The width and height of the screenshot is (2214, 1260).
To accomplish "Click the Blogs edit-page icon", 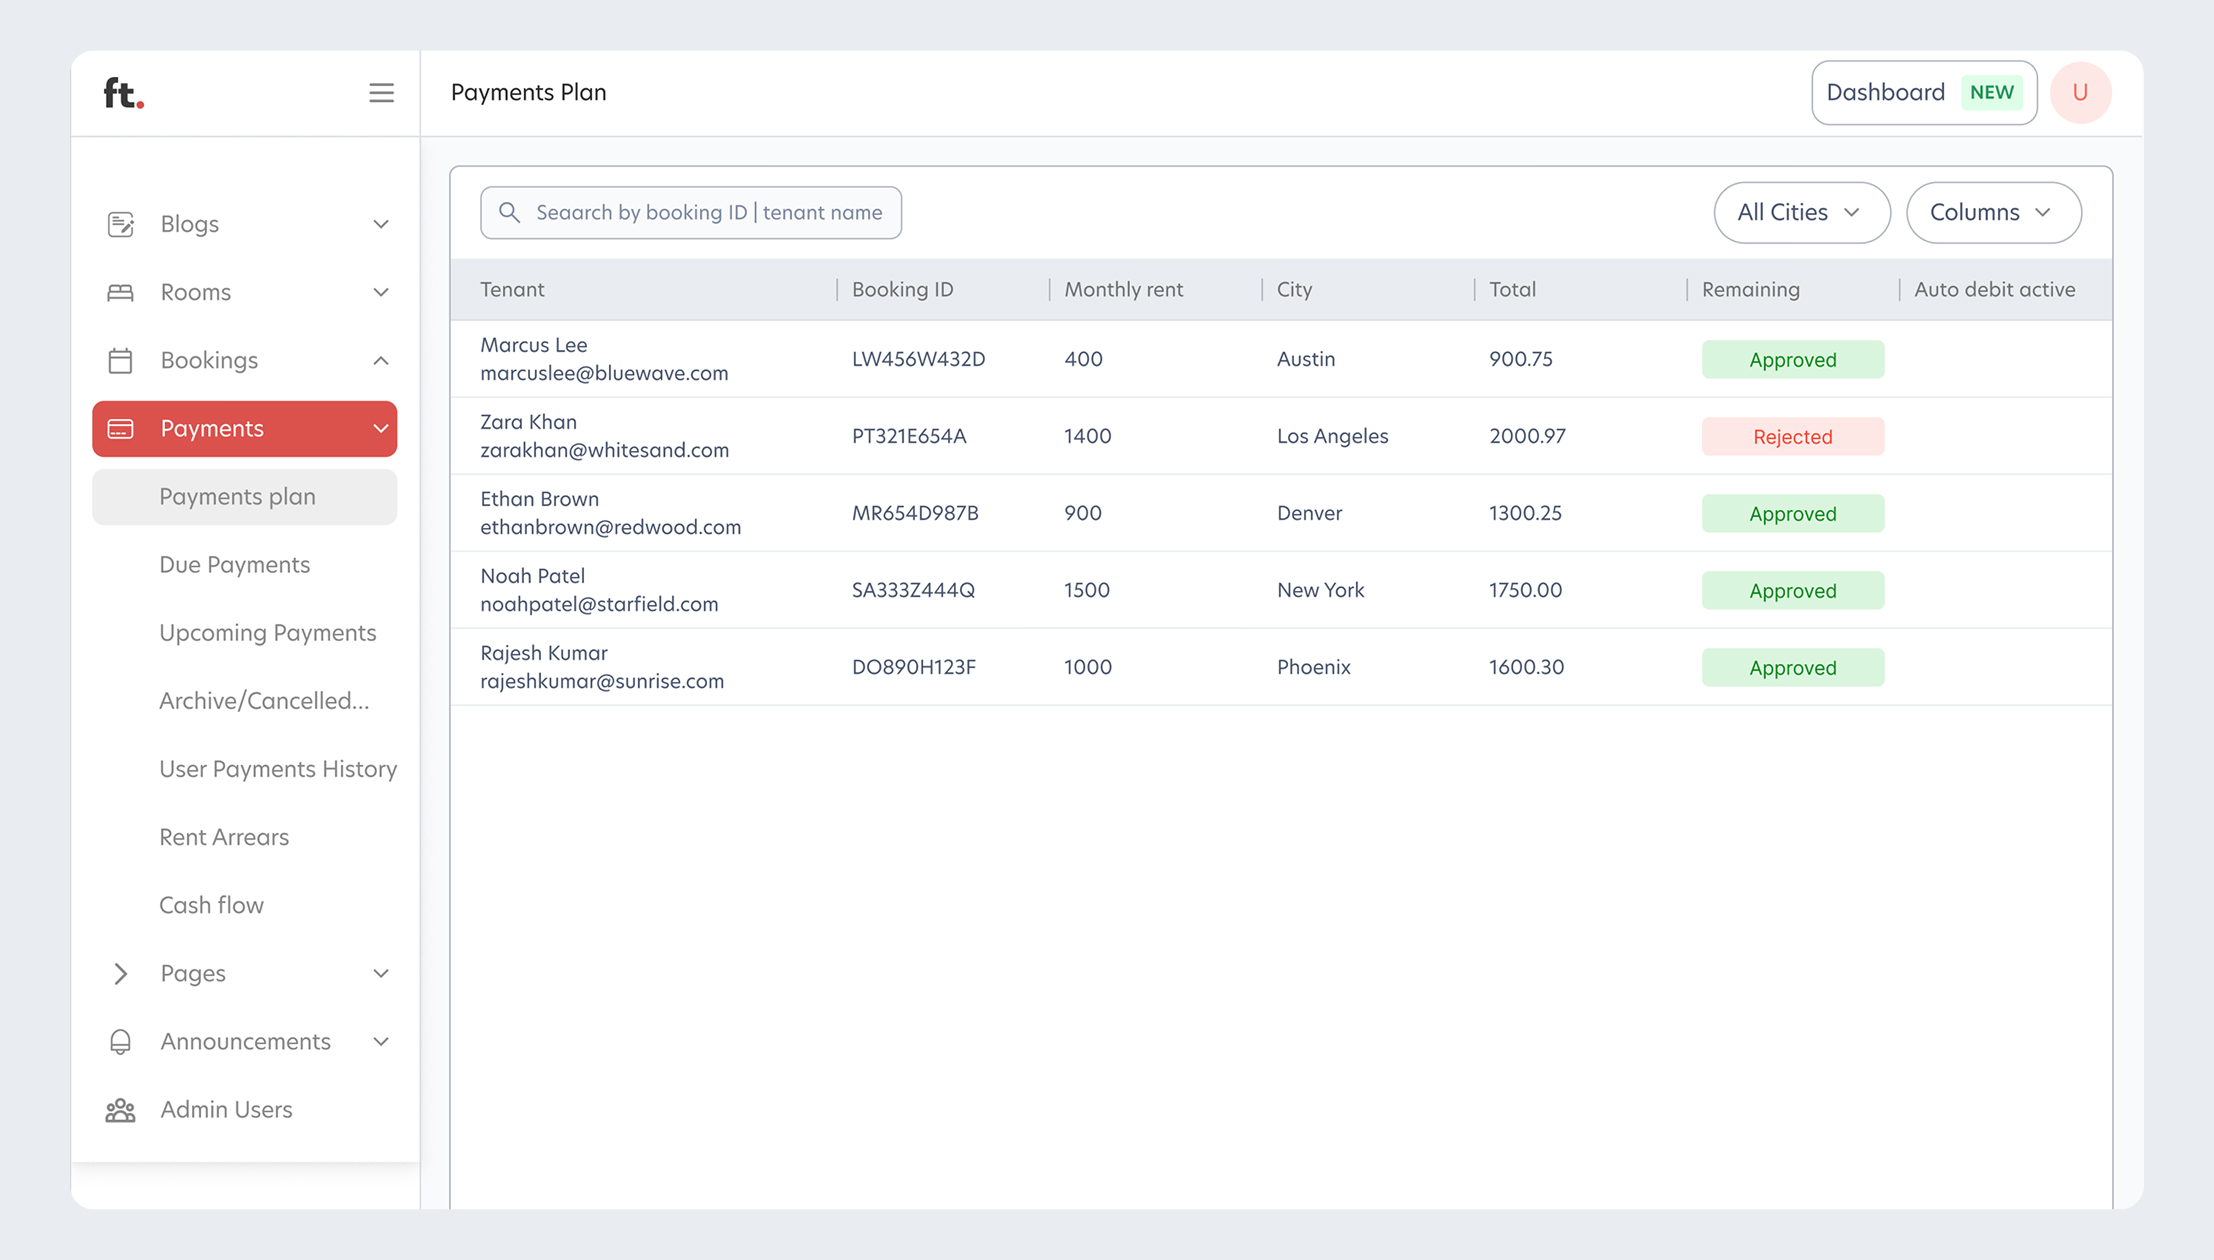I will tap(120, 224).
